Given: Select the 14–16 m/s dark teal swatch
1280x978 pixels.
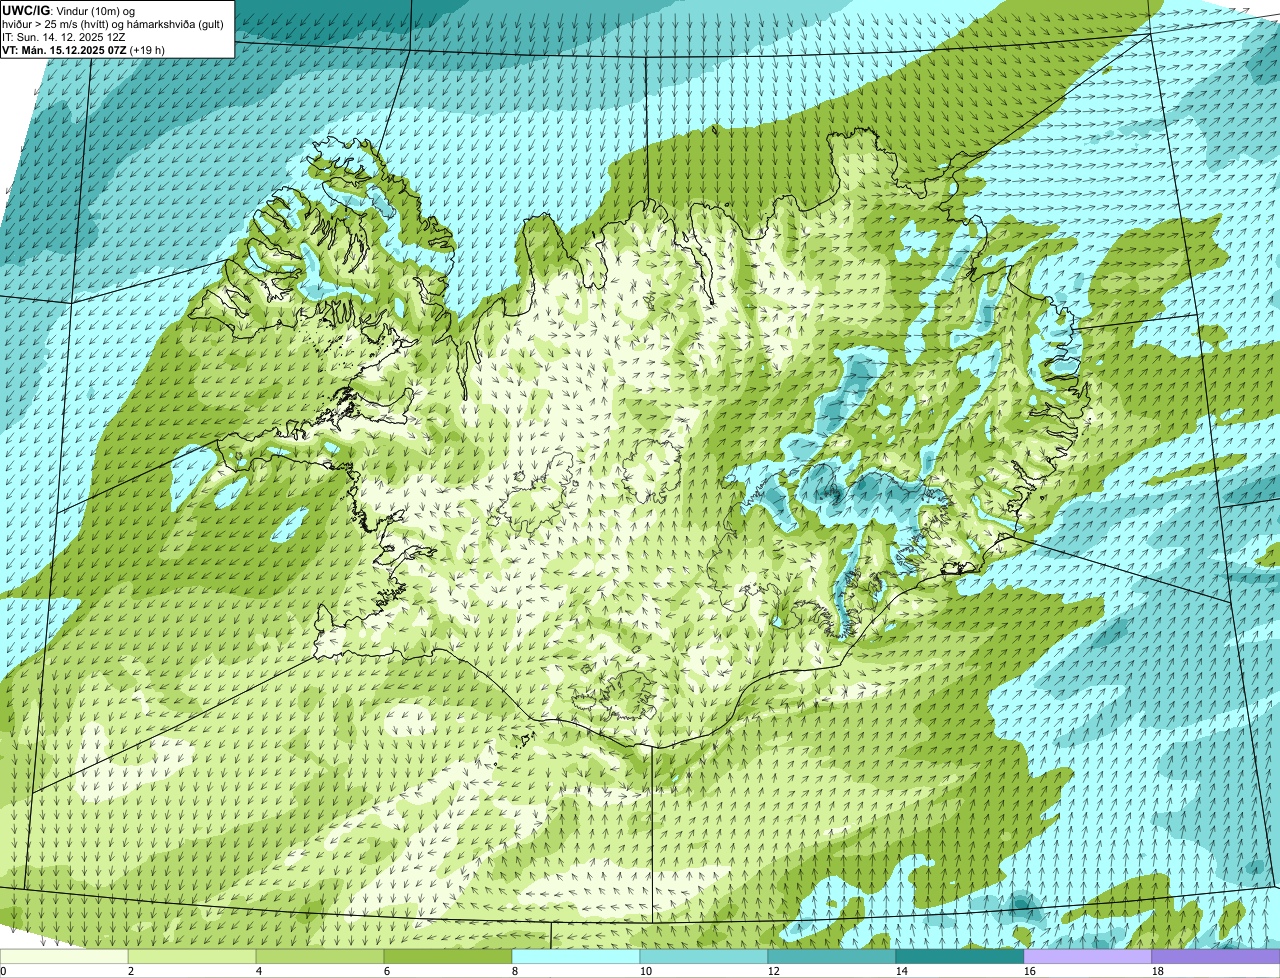Looking at the screenshot, I should point(960,957).
